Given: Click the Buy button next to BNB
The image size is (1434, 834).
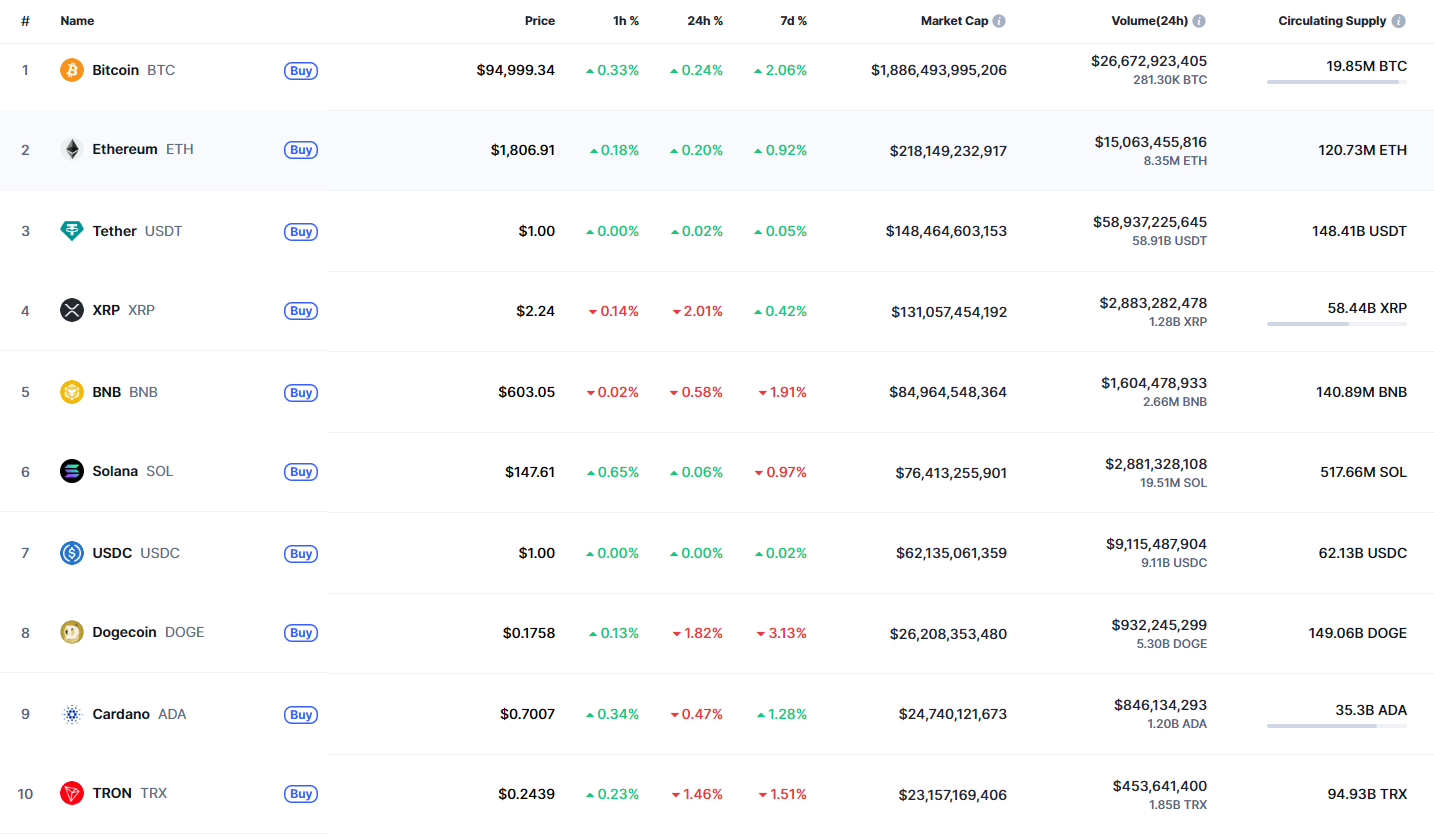Looking at the screenshot, I should (x=301, y=392).
